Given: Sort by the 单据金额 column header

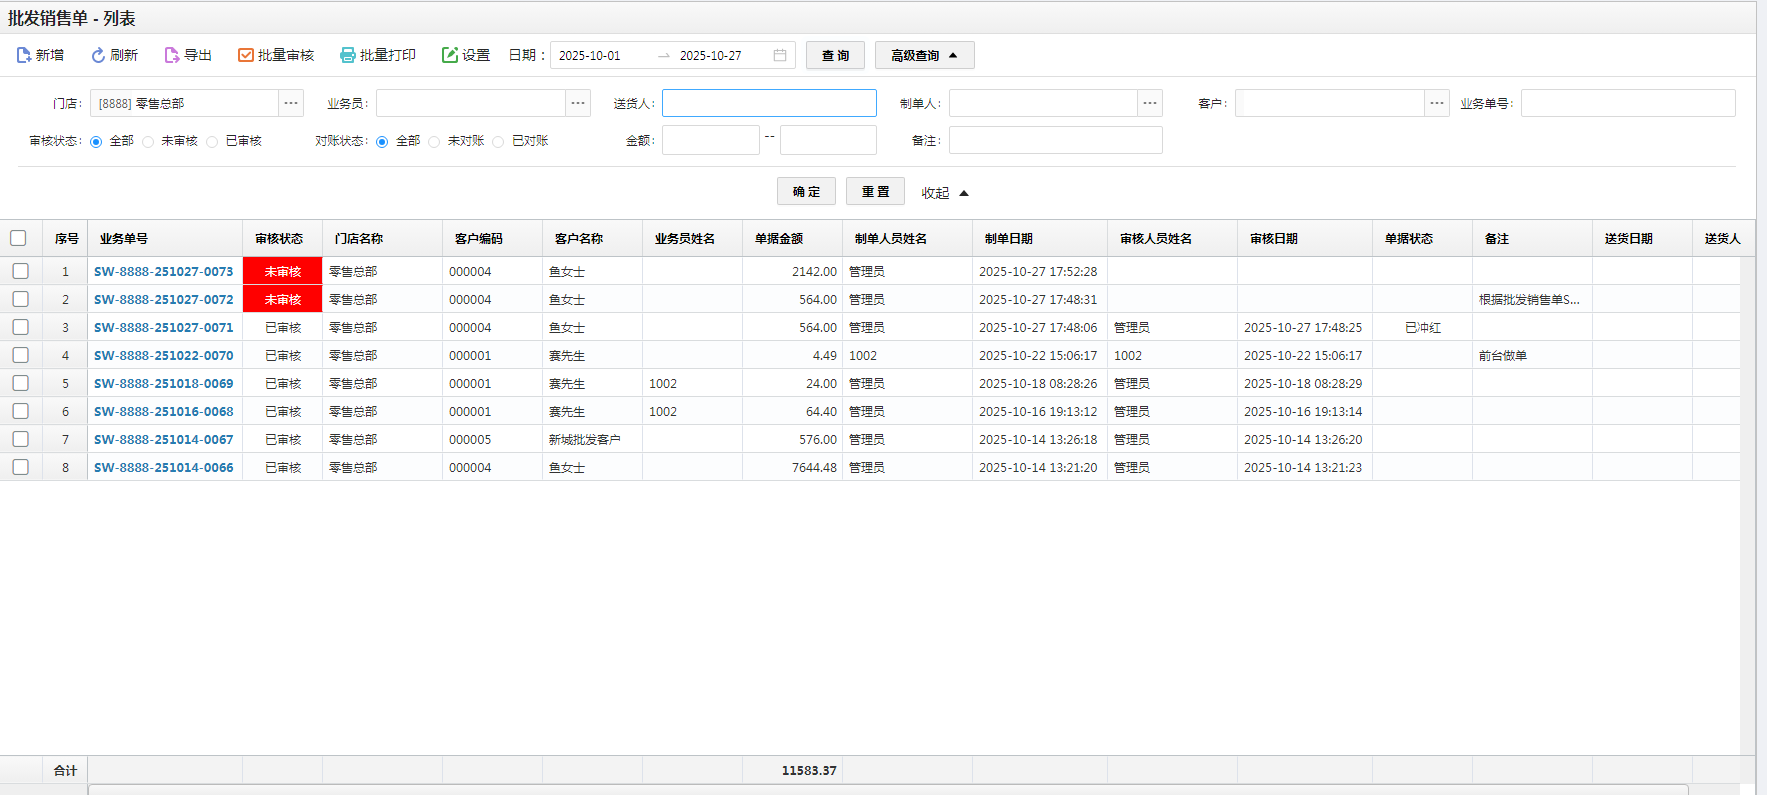Looking at the screenshot, I should click(x=779, y=239).
